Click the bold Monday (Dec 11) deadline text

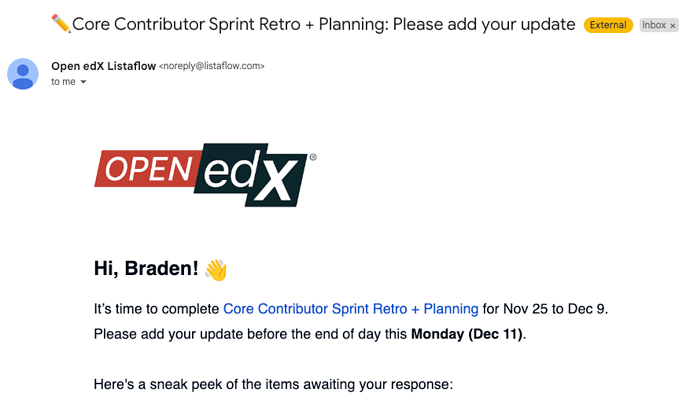click(467, 334)
